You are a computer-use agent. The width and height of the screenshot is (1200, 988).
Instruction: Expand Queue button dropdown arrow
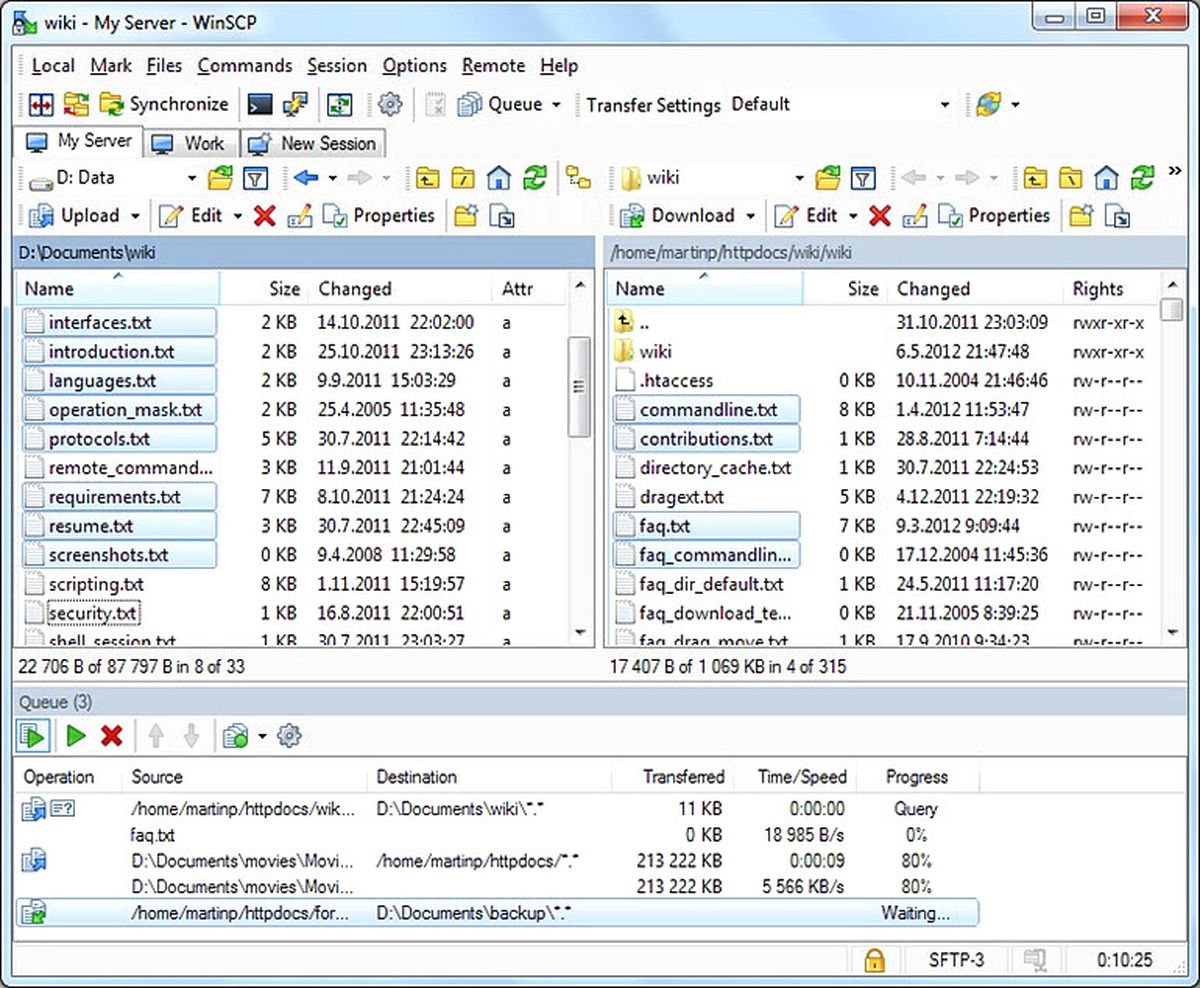point(557,104)
